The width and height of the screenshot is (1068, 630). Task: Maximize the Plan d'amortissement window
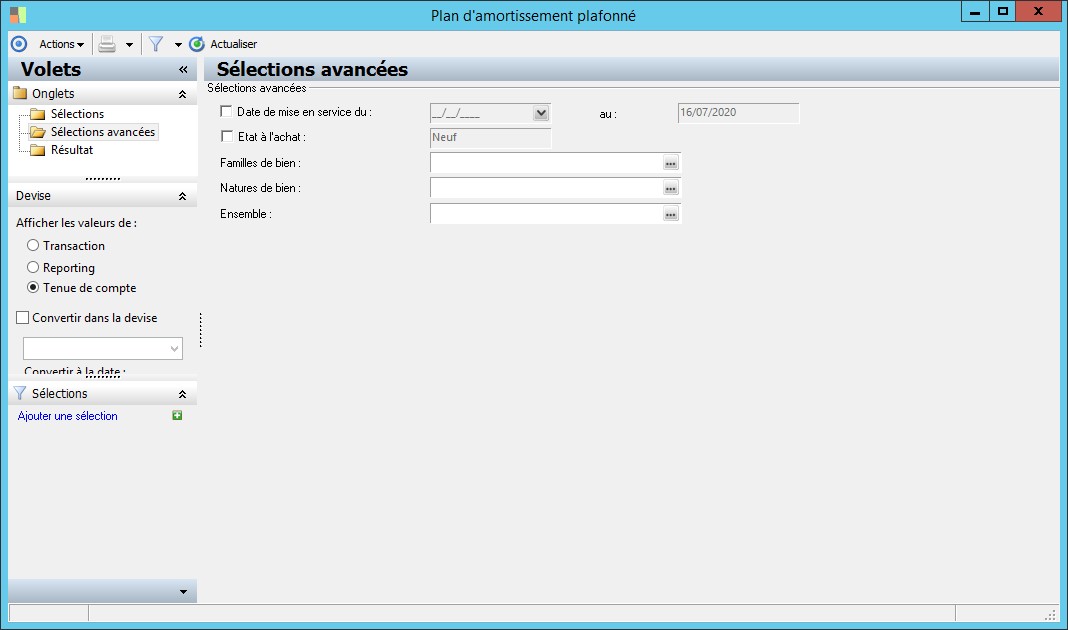(x=1003, y=12)
